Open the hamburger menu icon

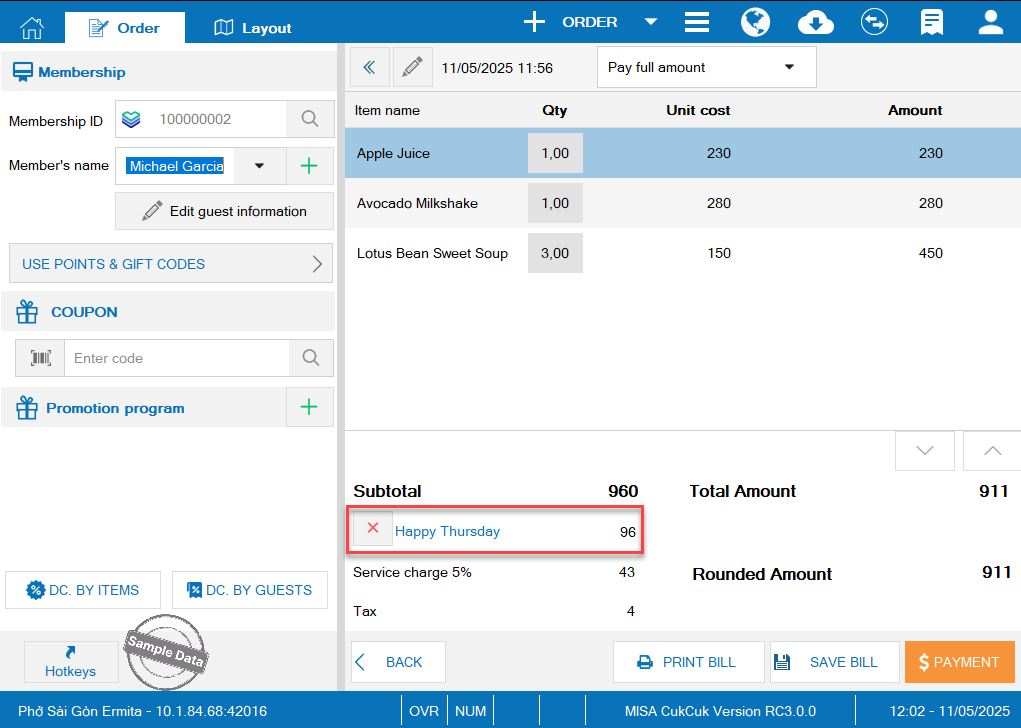pos(697,22)
